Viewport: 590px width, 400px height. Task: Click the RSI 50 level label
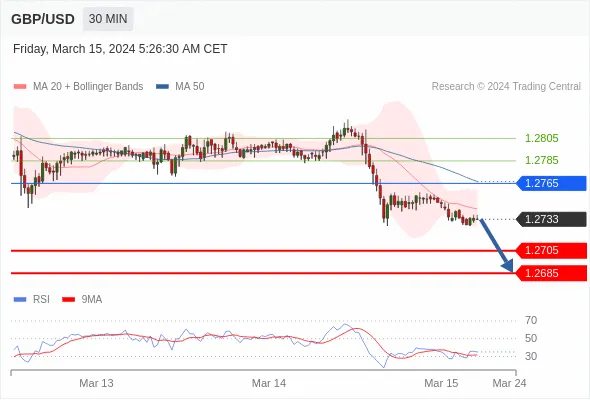point(531,339)
